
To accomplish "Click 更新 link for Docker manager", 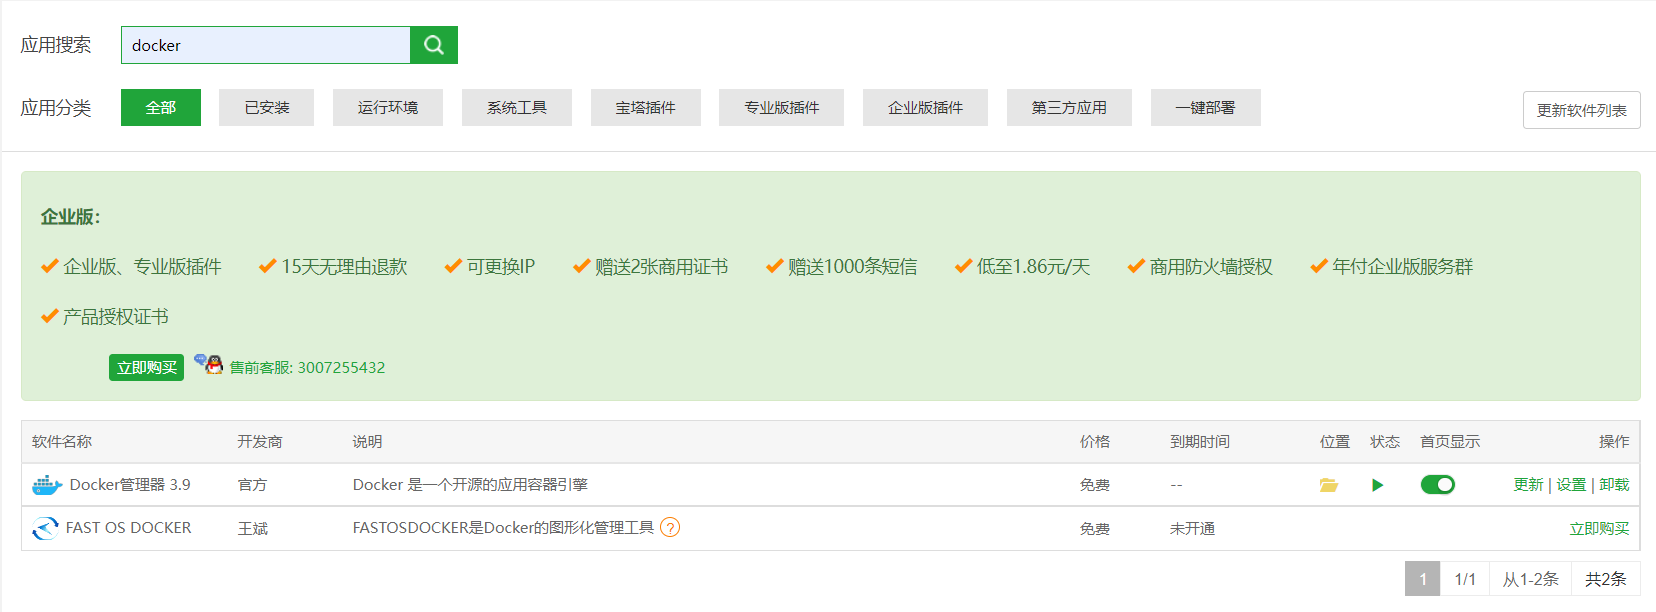I will click(x=1529, y=485).
